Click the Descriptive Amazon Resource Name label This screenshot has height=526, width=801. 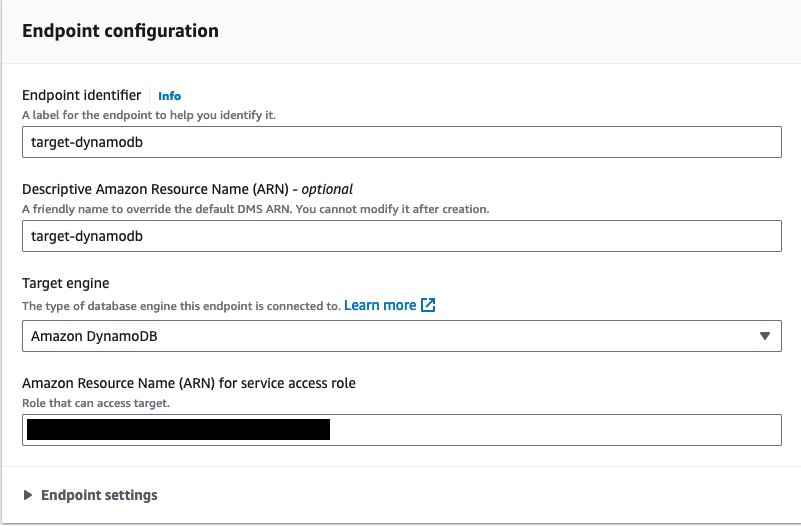(187, 189)
